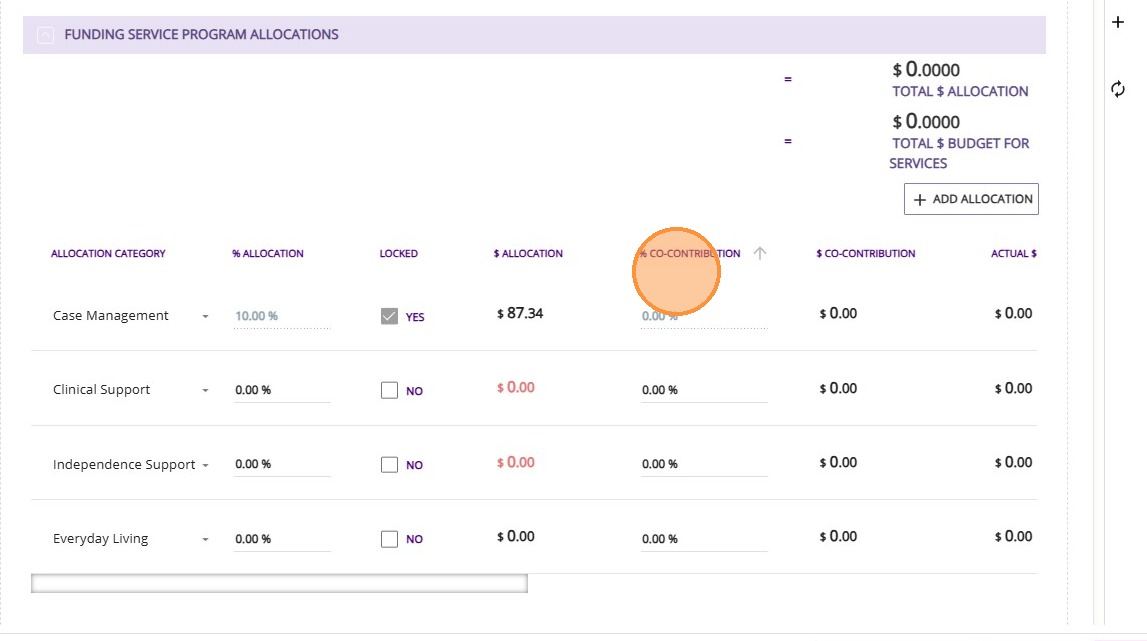This screenshot has width=1147, height=641.
Task: Check the Everyday Living locked checkbox
Action: tap(390, 539)
